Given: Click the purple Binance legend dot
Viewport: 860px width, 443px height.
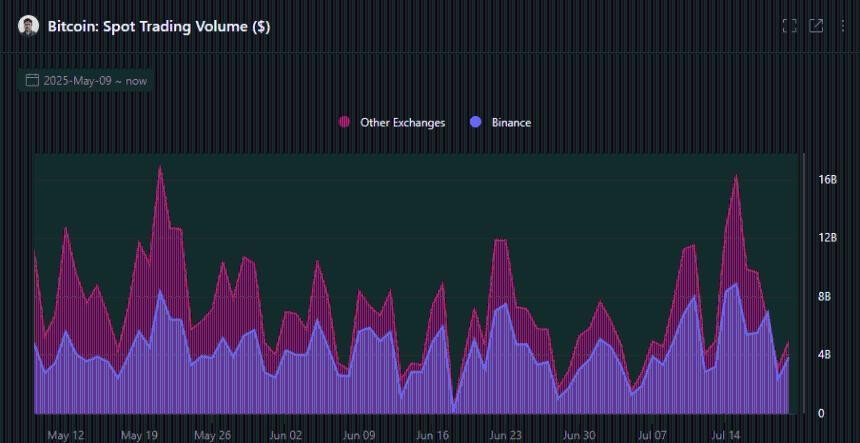Looking at the screenshot, I should (x=475, y=122).
